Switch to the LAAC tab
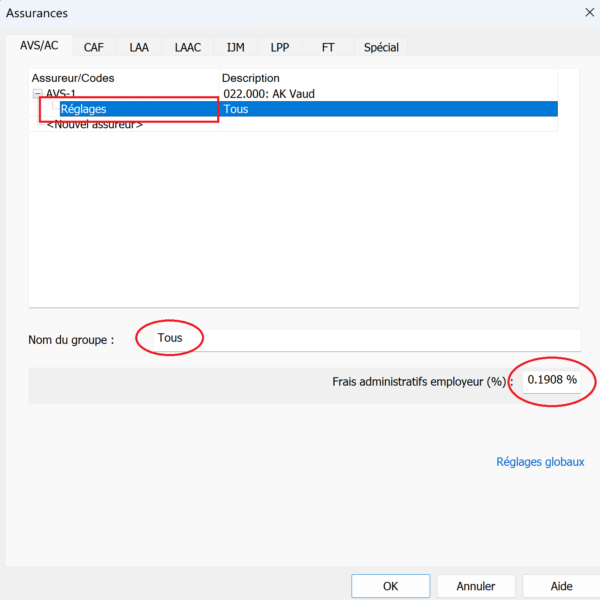This screenshot has height=600, width=600. coord(188,47)
